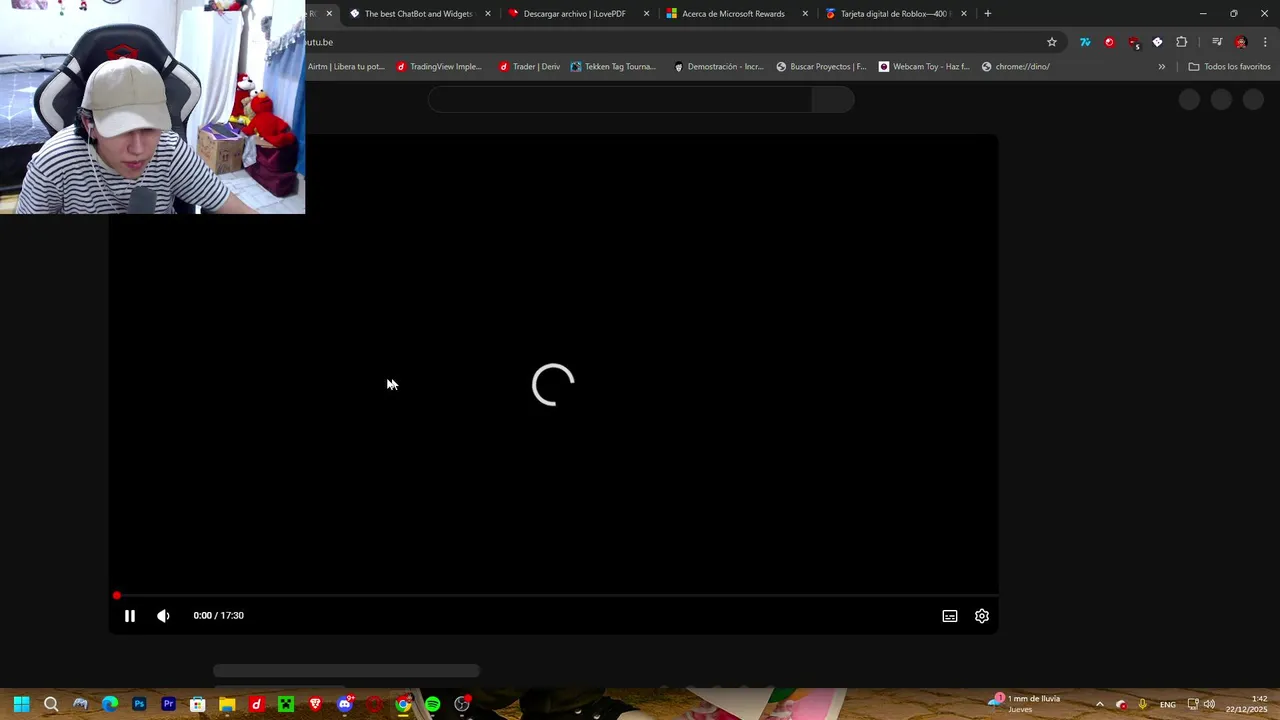Click the YouTube search box
The image size is (1280, 720).
620,99
